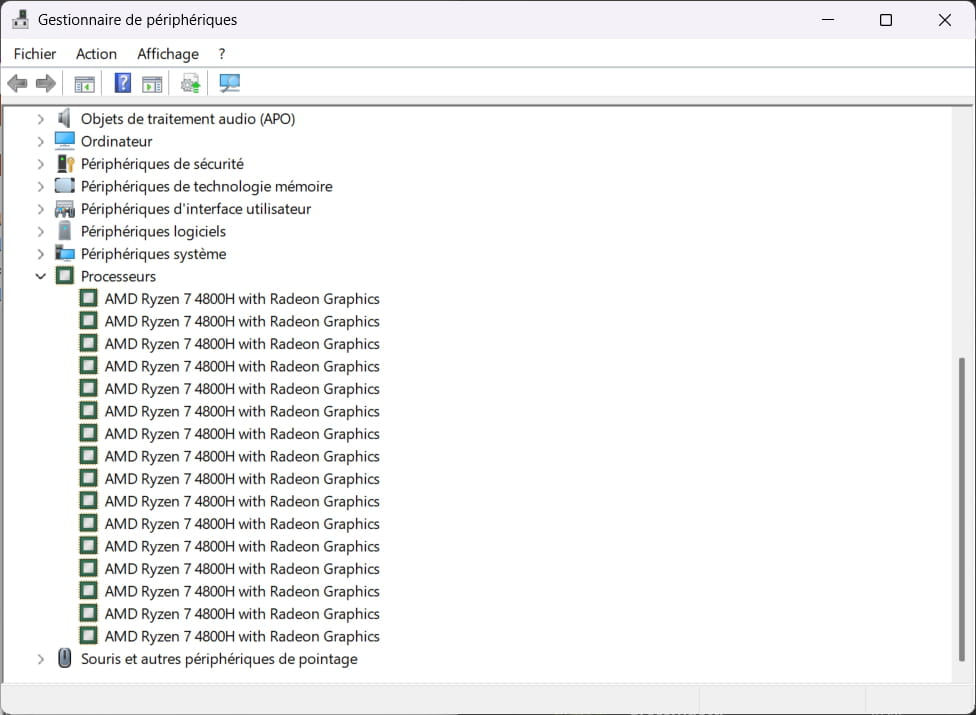Click the Périphériques de sécurité key icon
The width and height of the screenshot is (976, 715).
pos(65,164)
